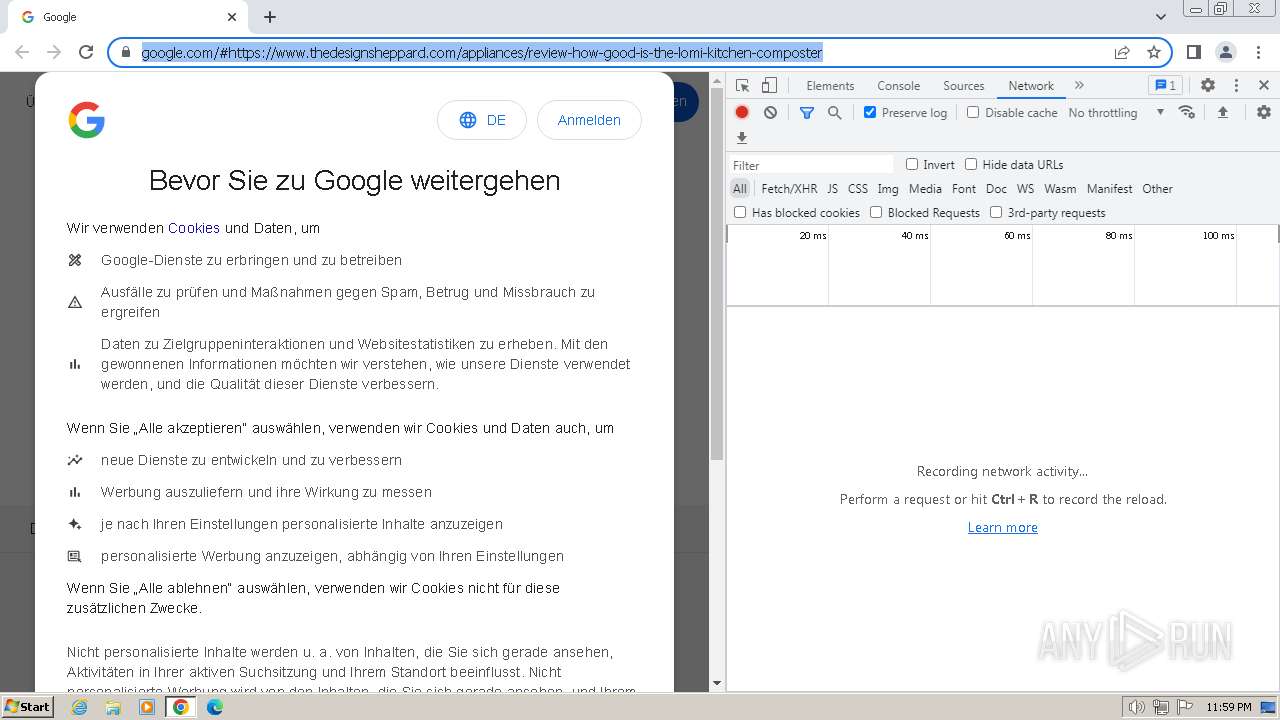Go back to the previous page

click(22, 52)
